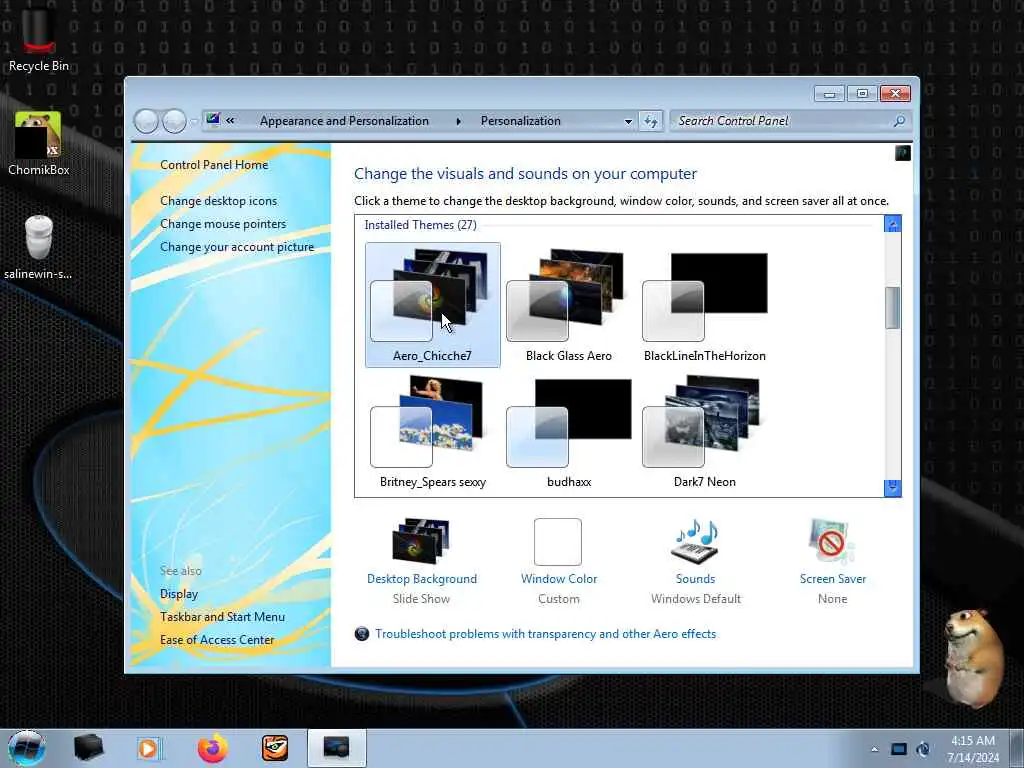Maximize the Personalization window

coord(862,94)
